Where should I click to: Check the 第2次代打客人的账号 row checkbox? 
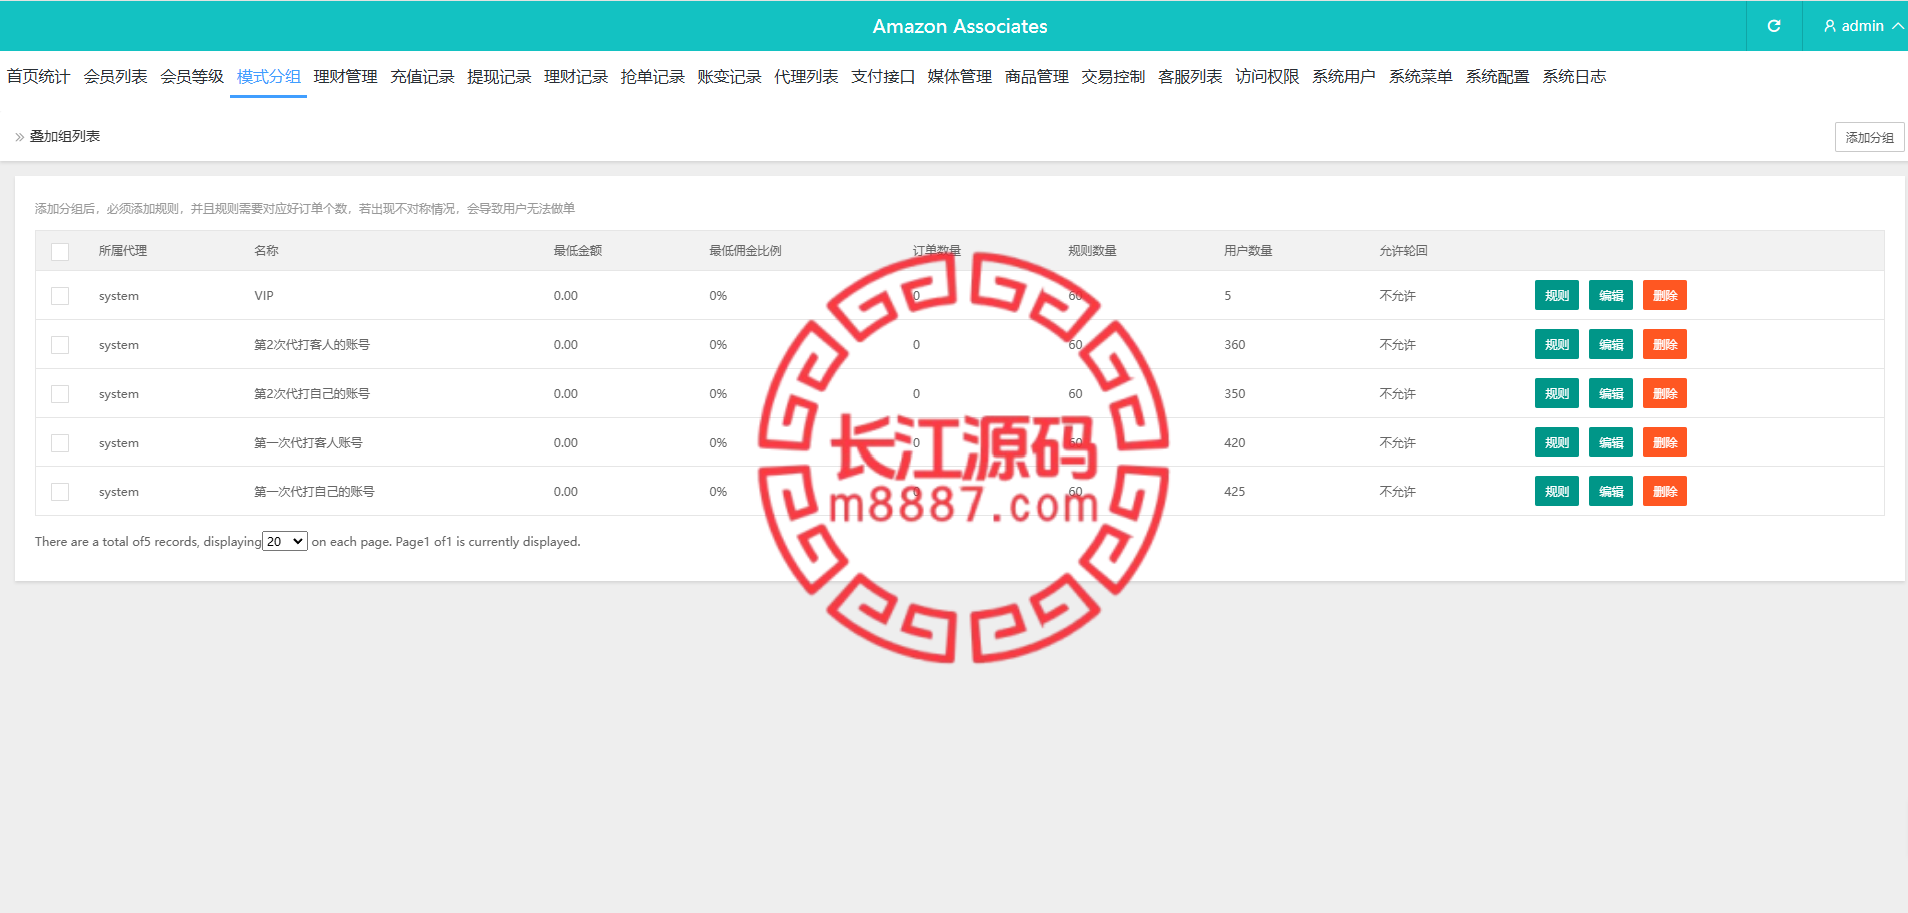60,345
